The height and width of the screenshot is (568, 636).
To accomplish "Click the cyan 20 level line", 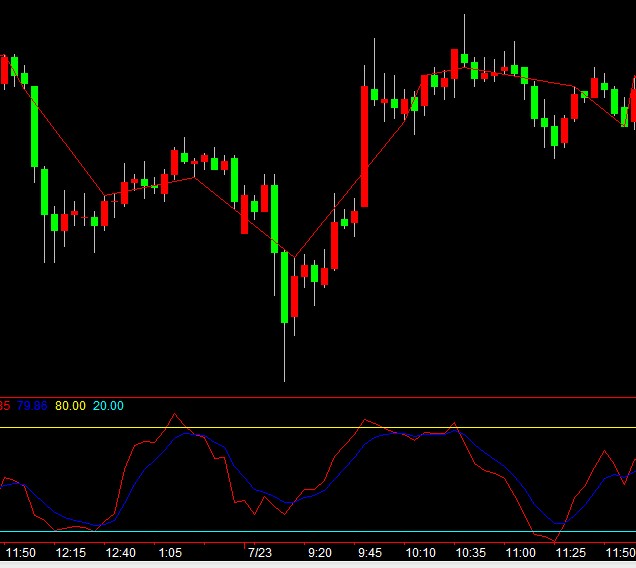I will 318,531.
